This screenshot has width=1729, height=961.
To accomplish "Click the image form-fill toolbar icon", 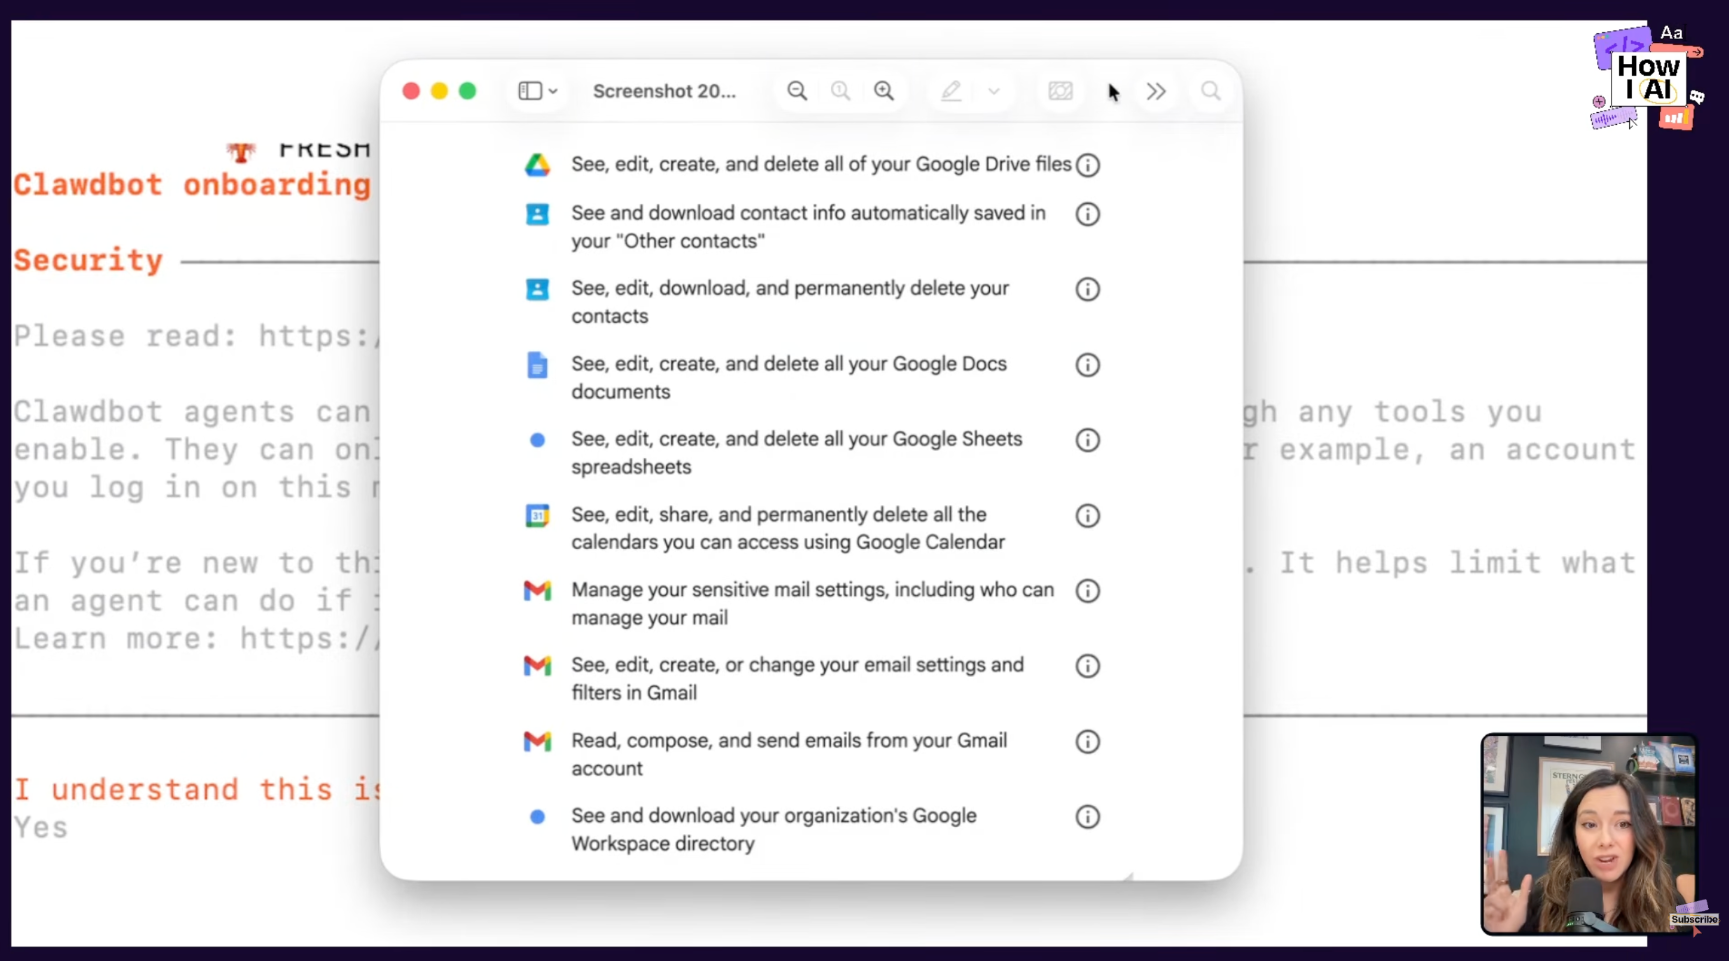I will tap(1060, 91).
